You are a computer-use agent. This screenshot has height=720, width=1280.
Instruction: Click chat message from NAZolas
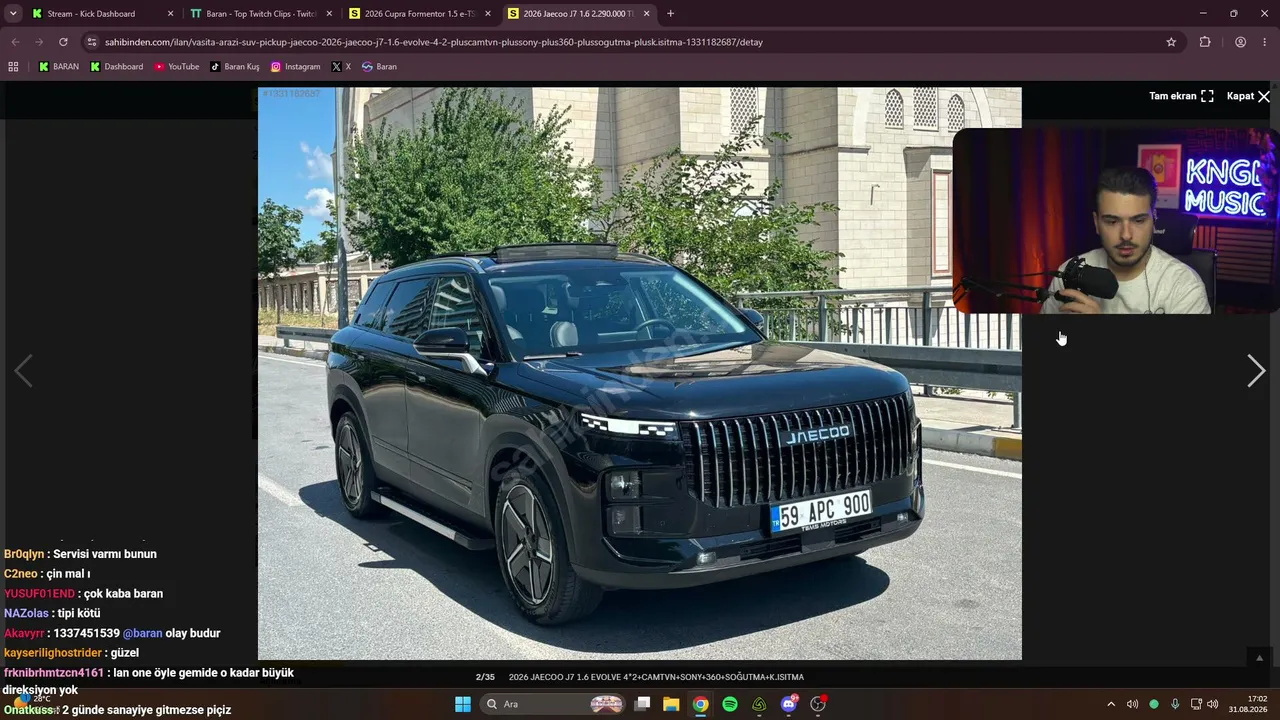coord(52,613)
